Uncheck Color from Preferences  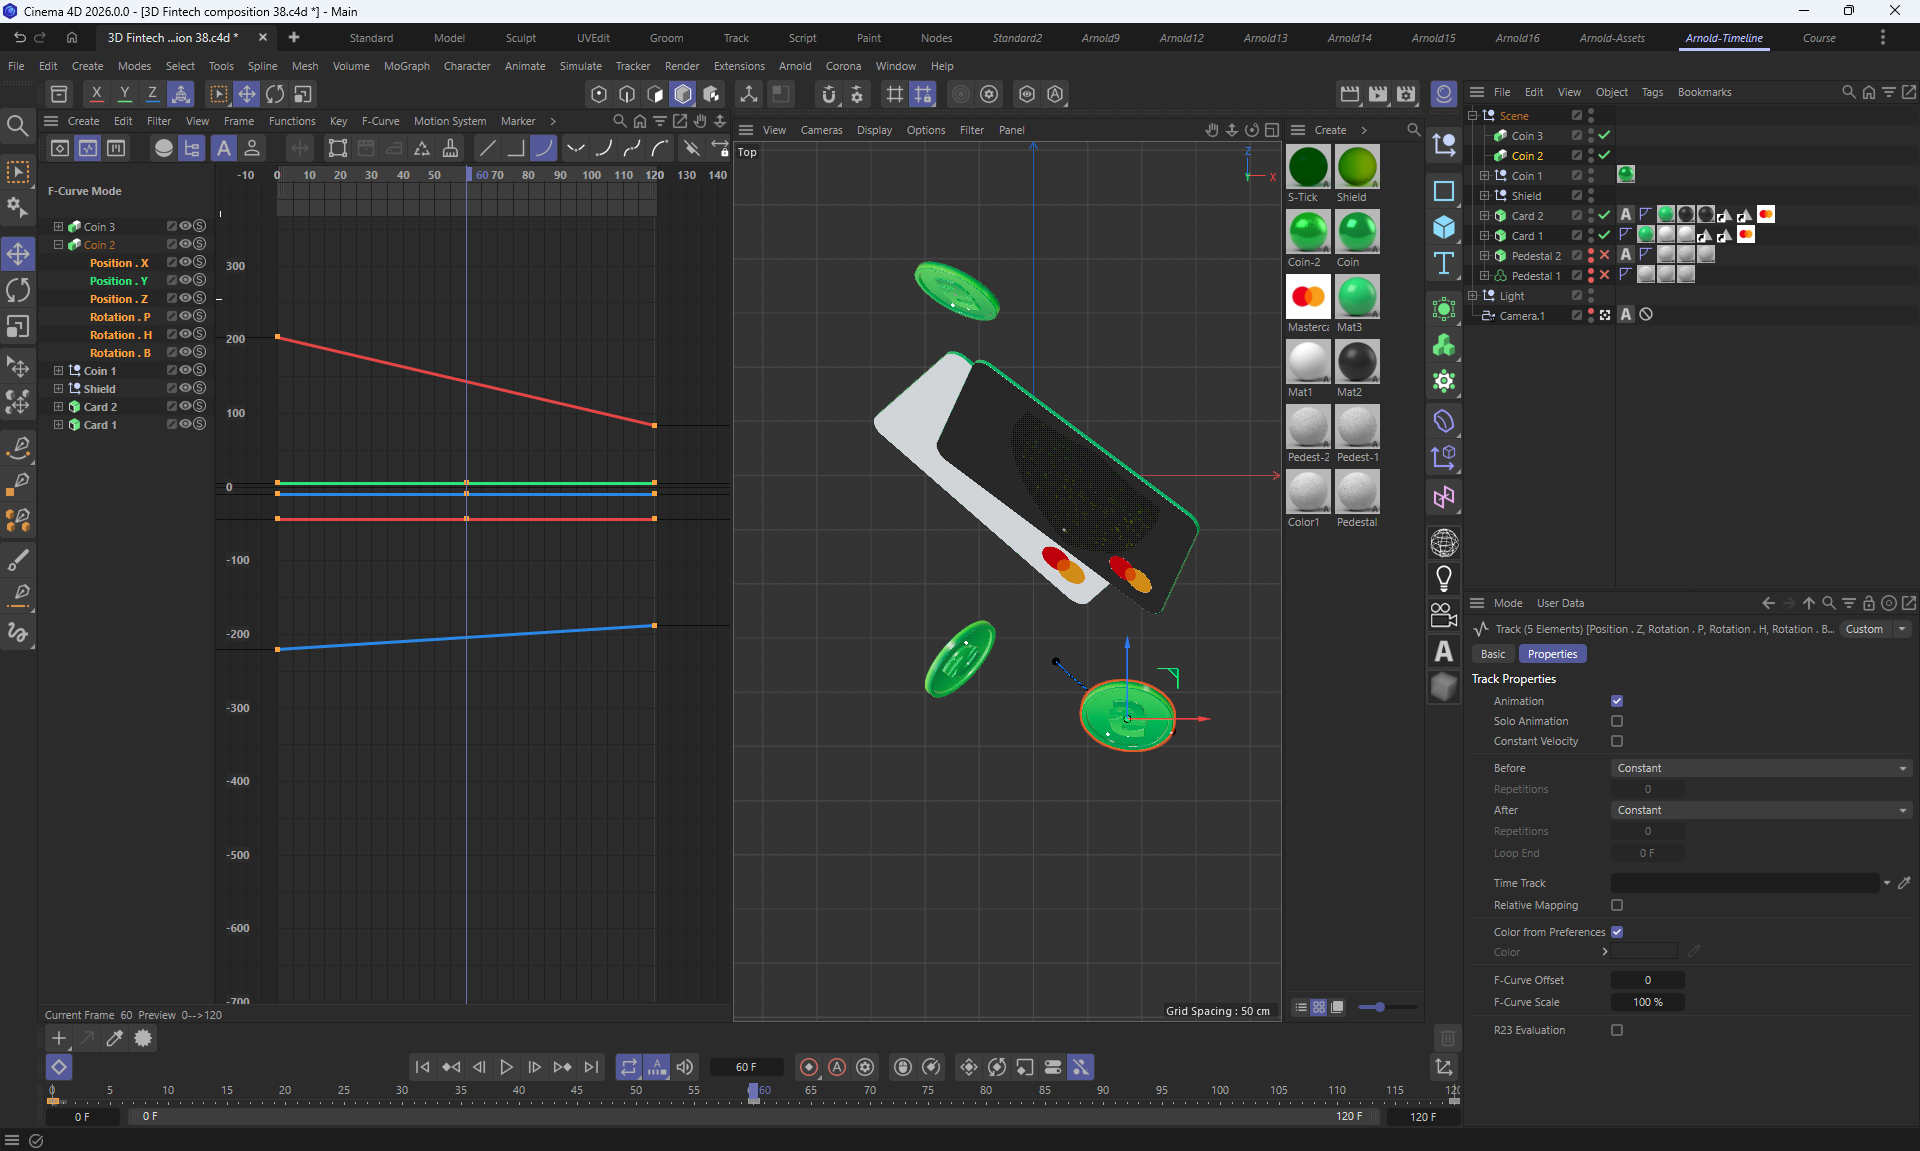[x=1617, y=932]
